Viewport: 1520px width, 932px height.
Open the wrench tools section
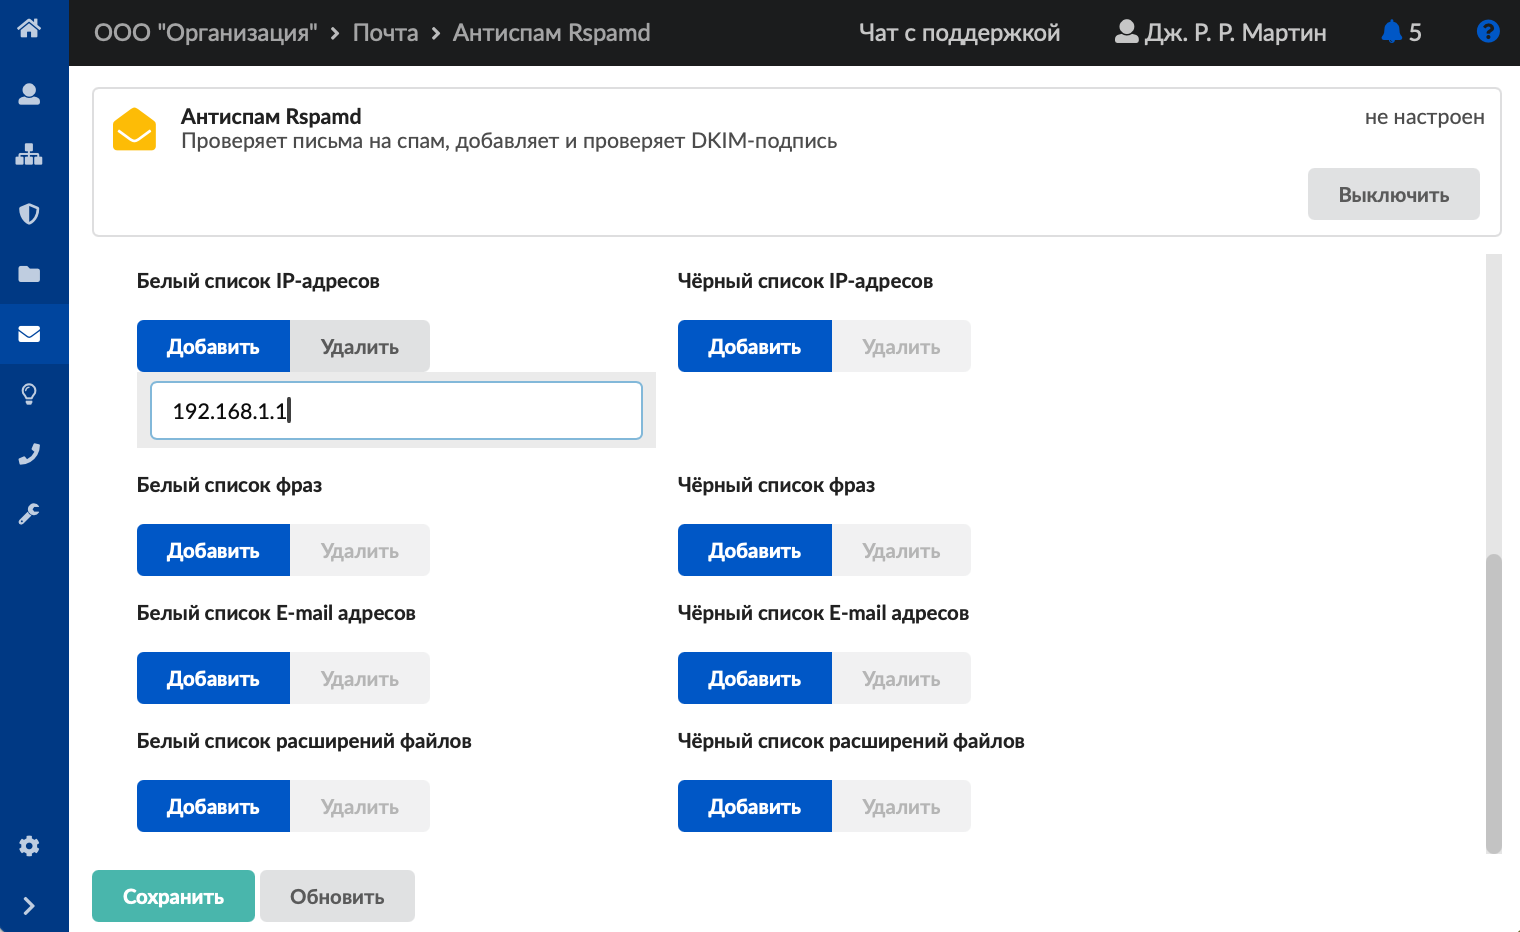29,514
